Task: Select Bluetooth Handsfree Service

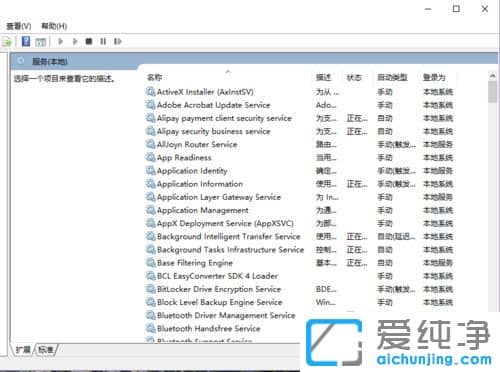Action: [208, 329]
